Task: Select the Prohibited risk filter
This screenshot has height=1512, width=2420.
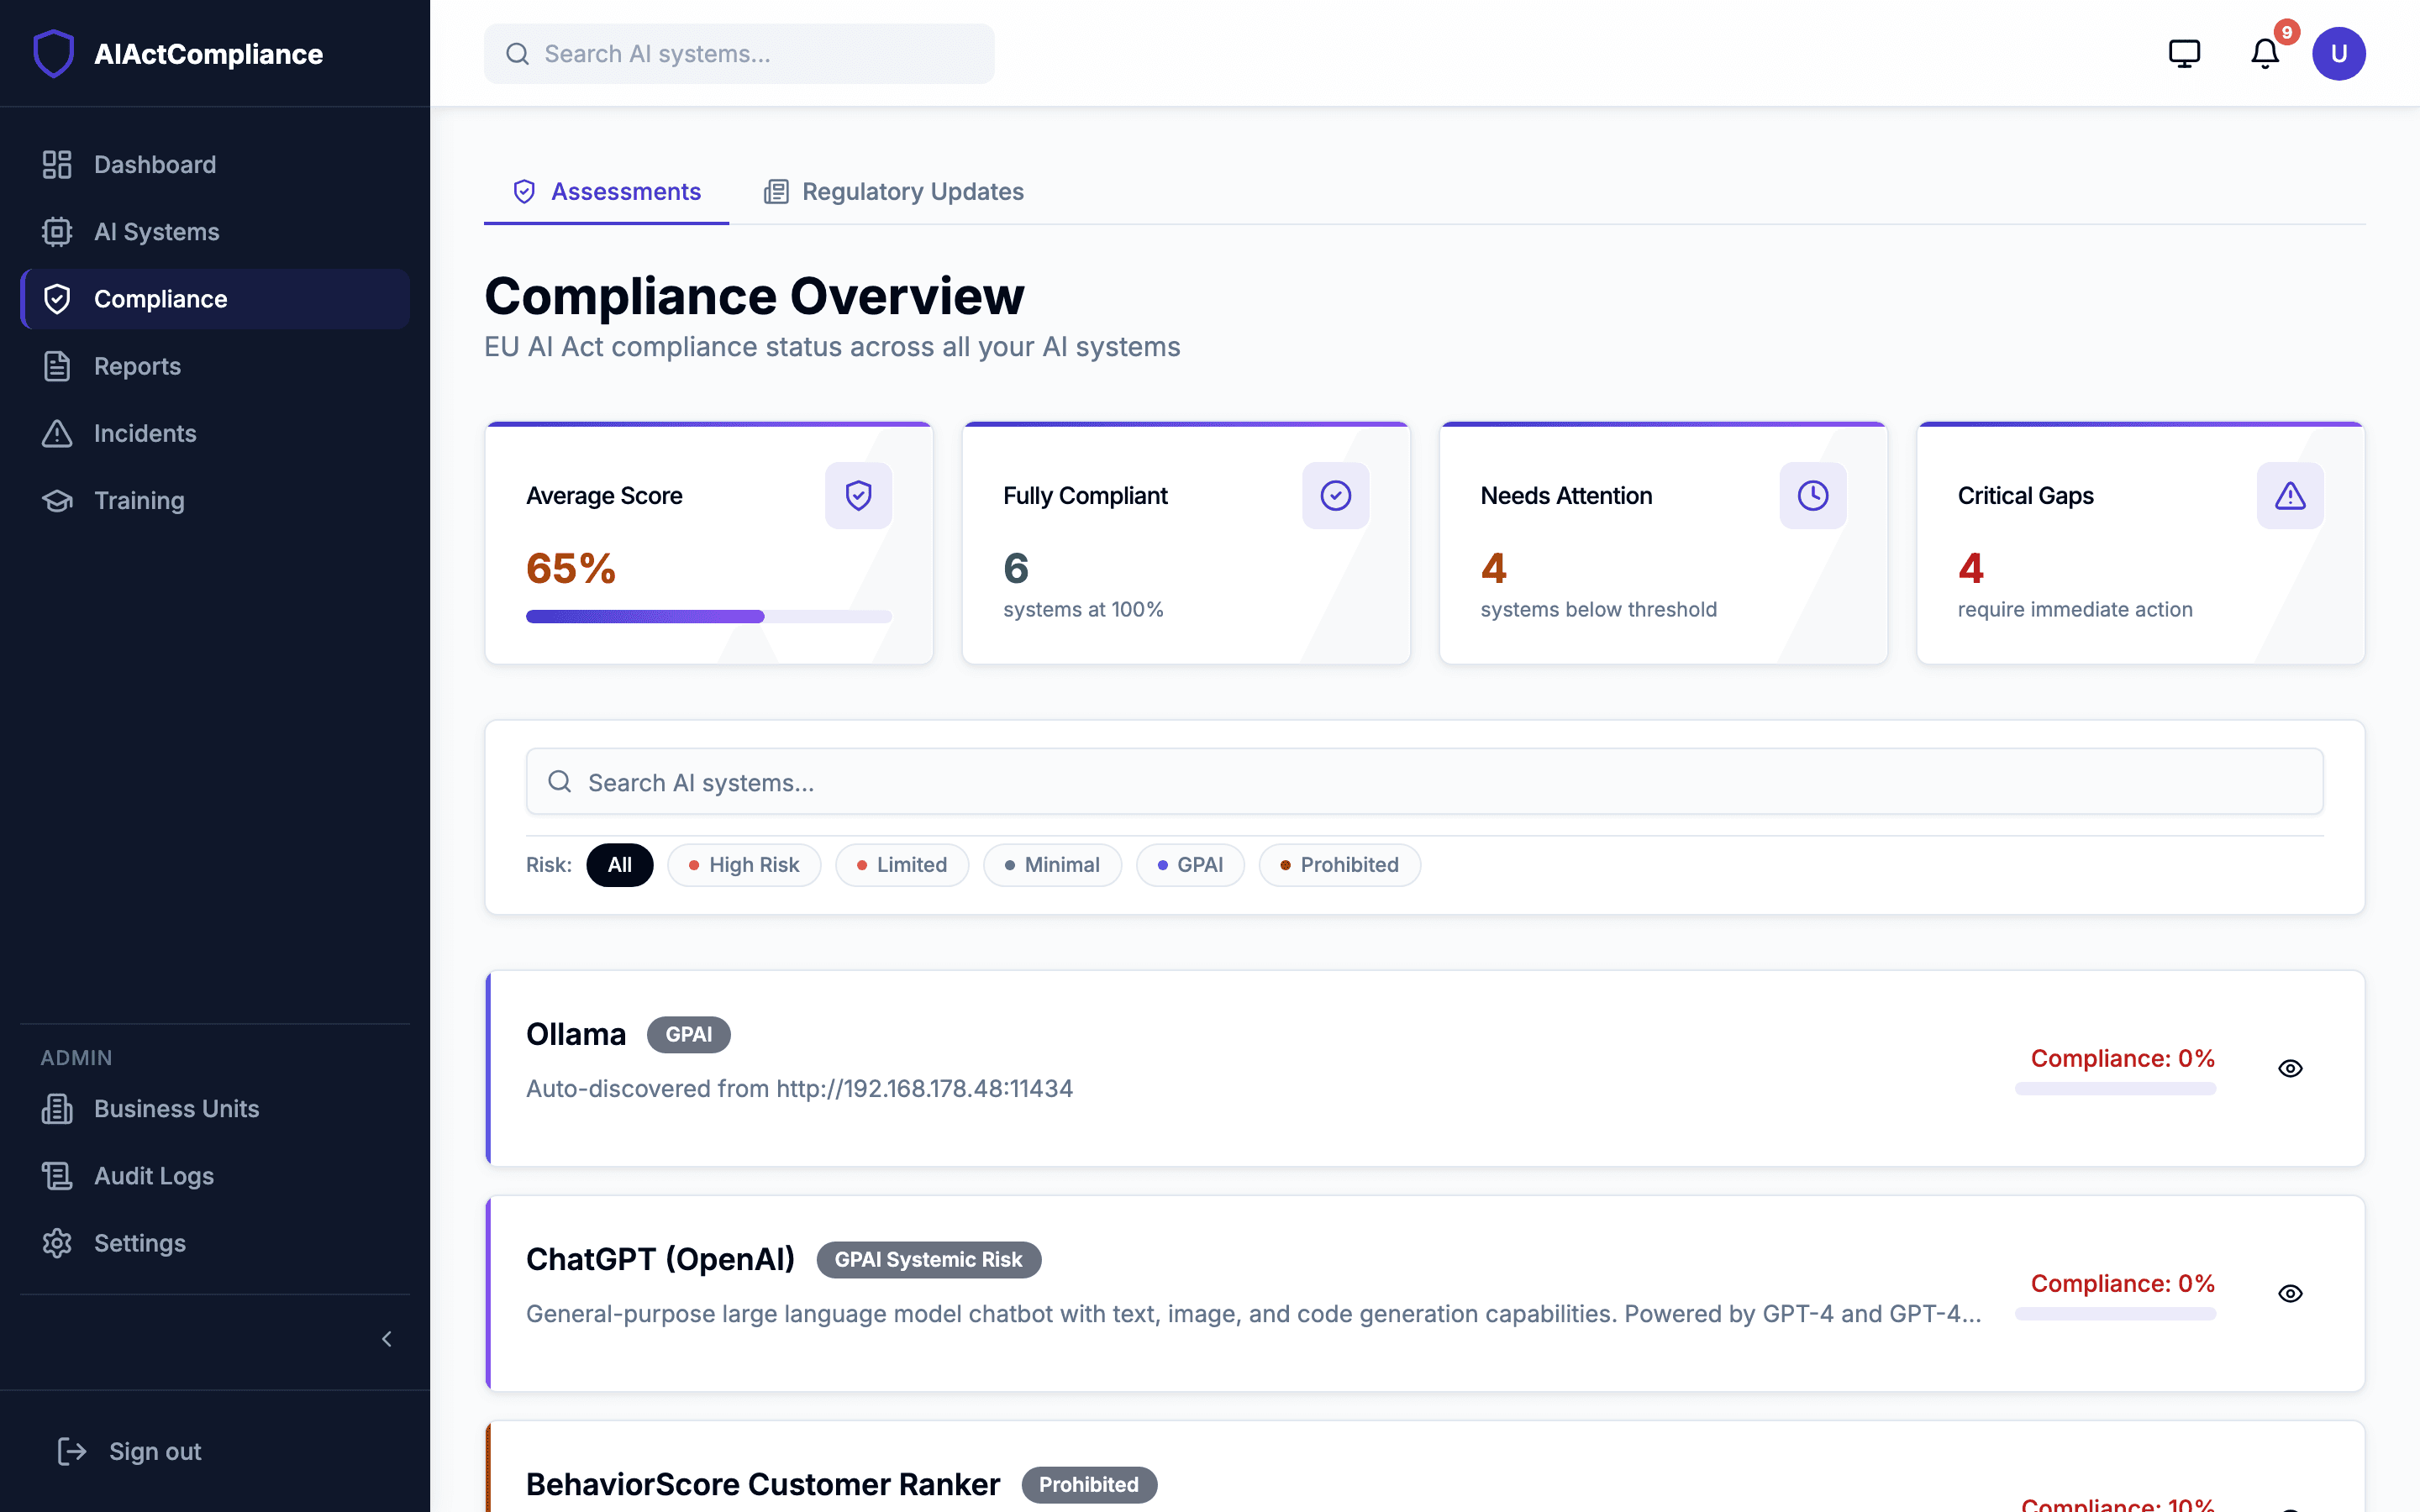Action: (x=1339, y=864)
